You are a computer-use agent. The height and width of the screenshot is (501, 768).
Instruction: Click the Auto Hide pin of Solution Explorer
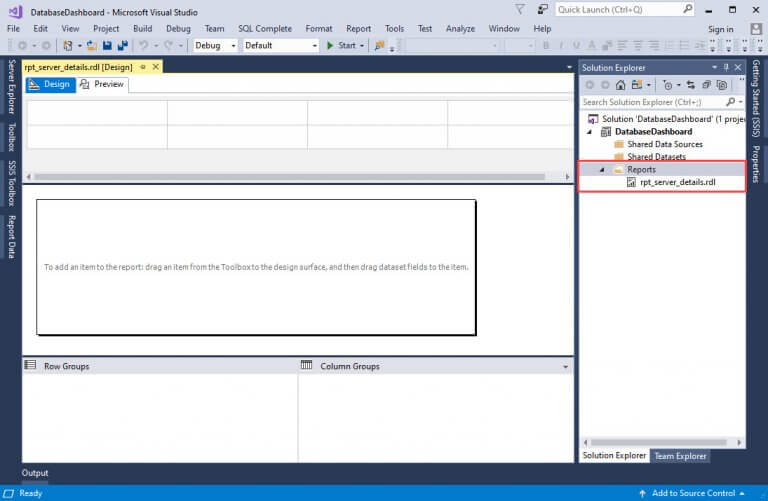coord(726,67)
